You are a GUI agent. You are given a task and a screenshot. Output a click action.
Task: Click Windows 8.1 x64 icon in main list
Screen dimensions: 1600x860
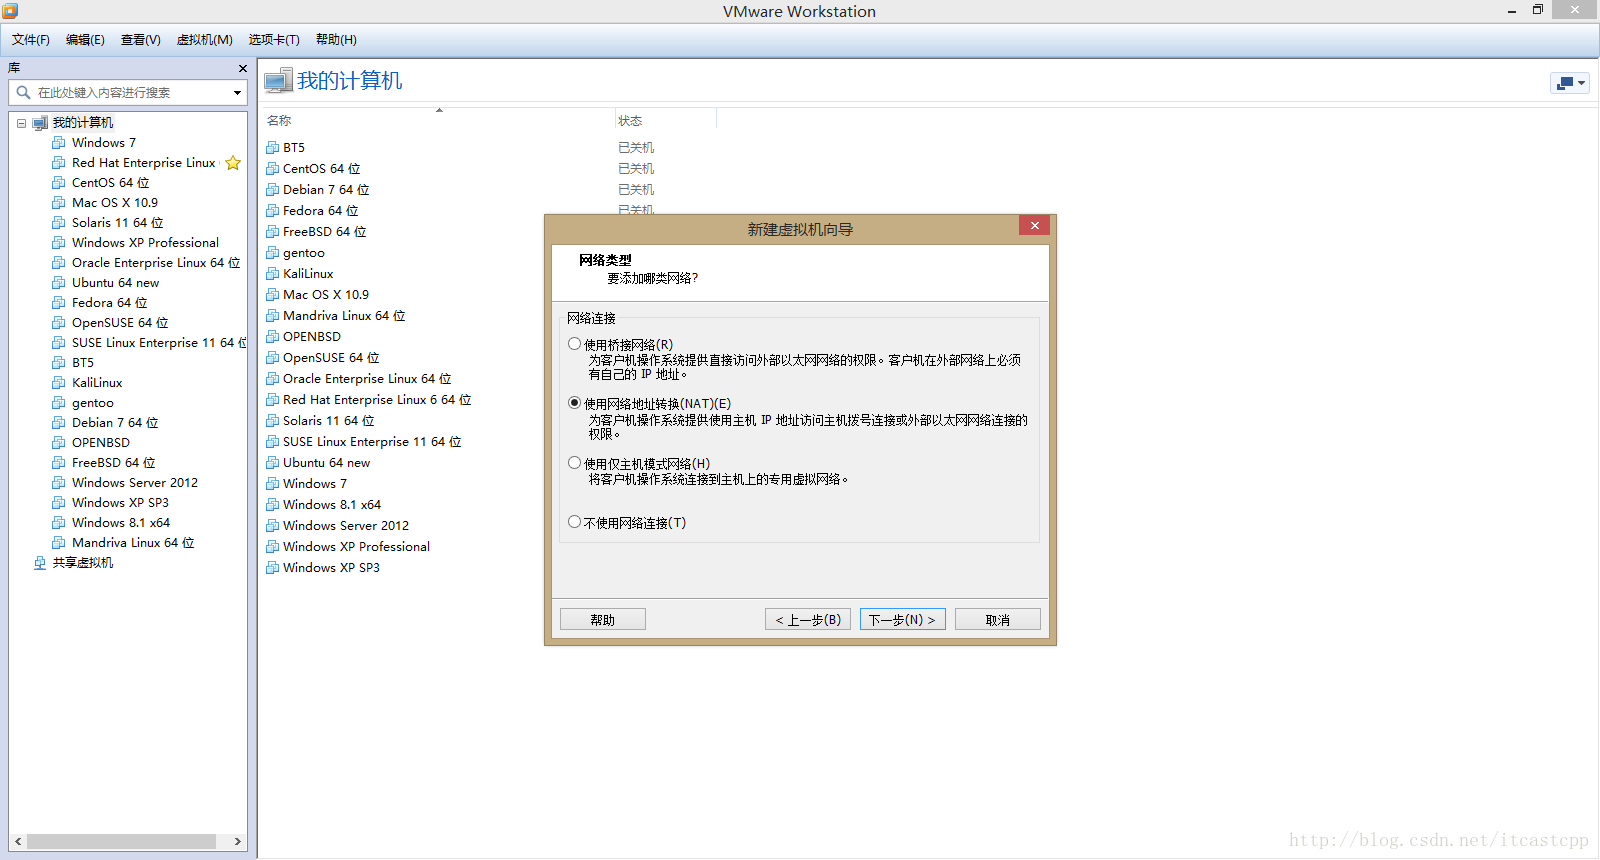coord(273,505)
